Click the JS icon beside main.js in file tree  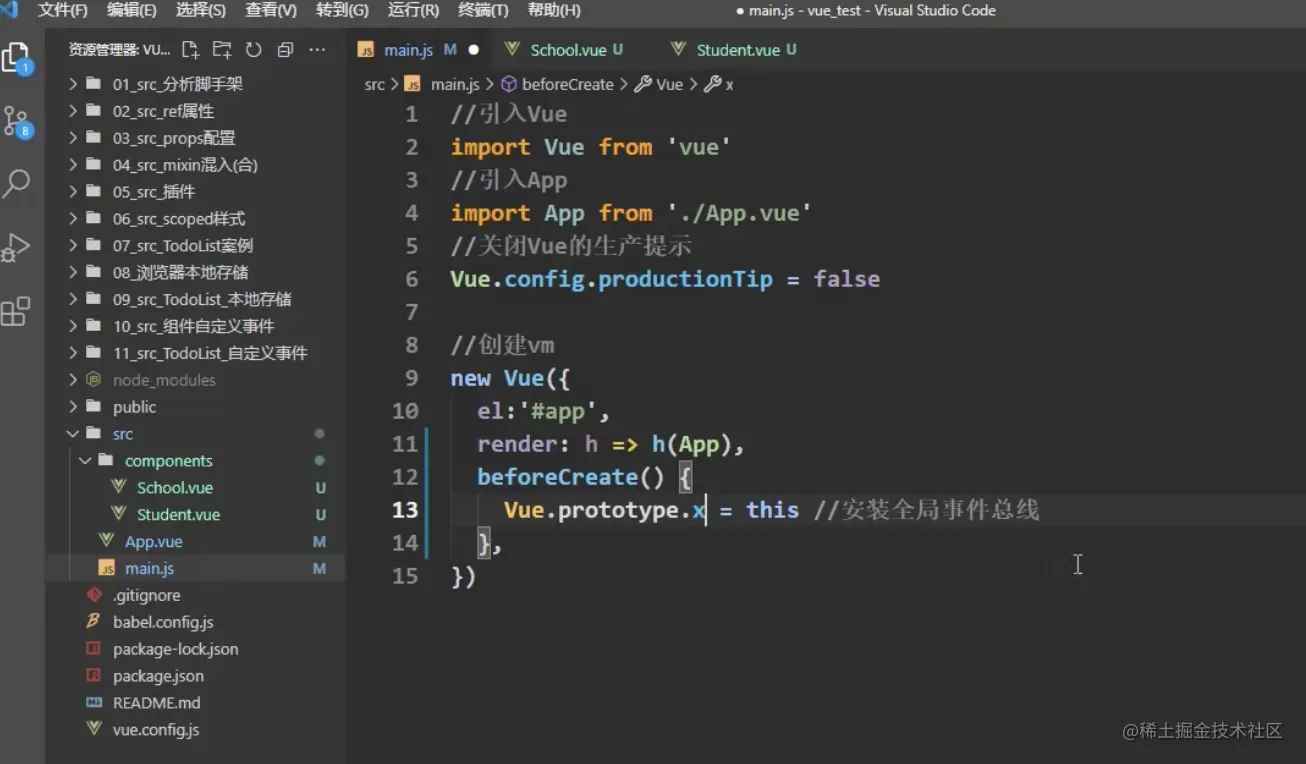(x=107, y=568)
